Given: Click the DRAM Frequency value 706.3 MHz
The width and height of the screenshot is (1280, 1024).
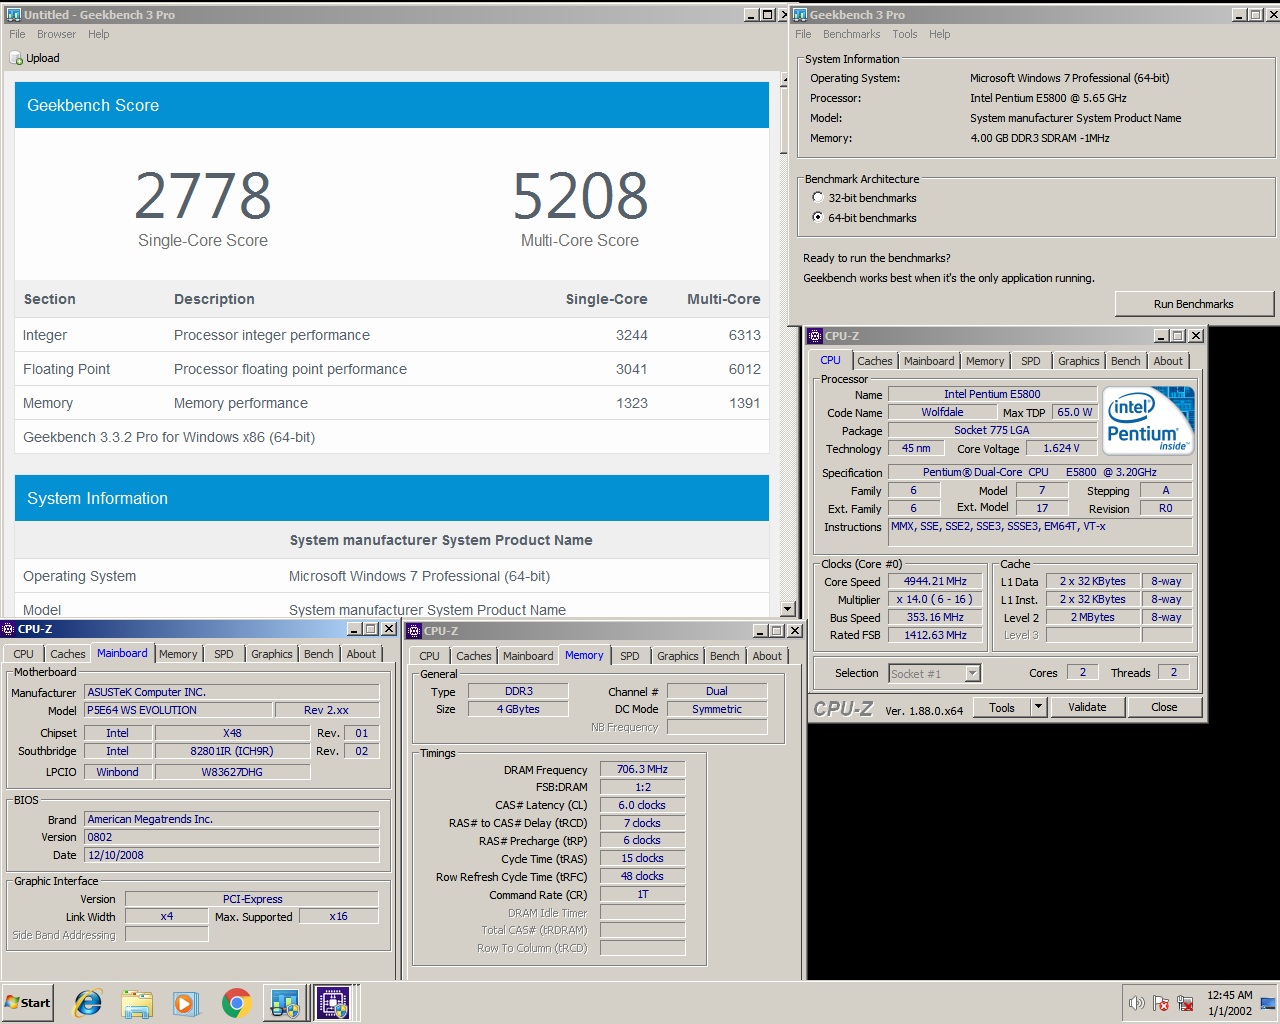Looking at the screenshot, I should [x=642, y=769].
